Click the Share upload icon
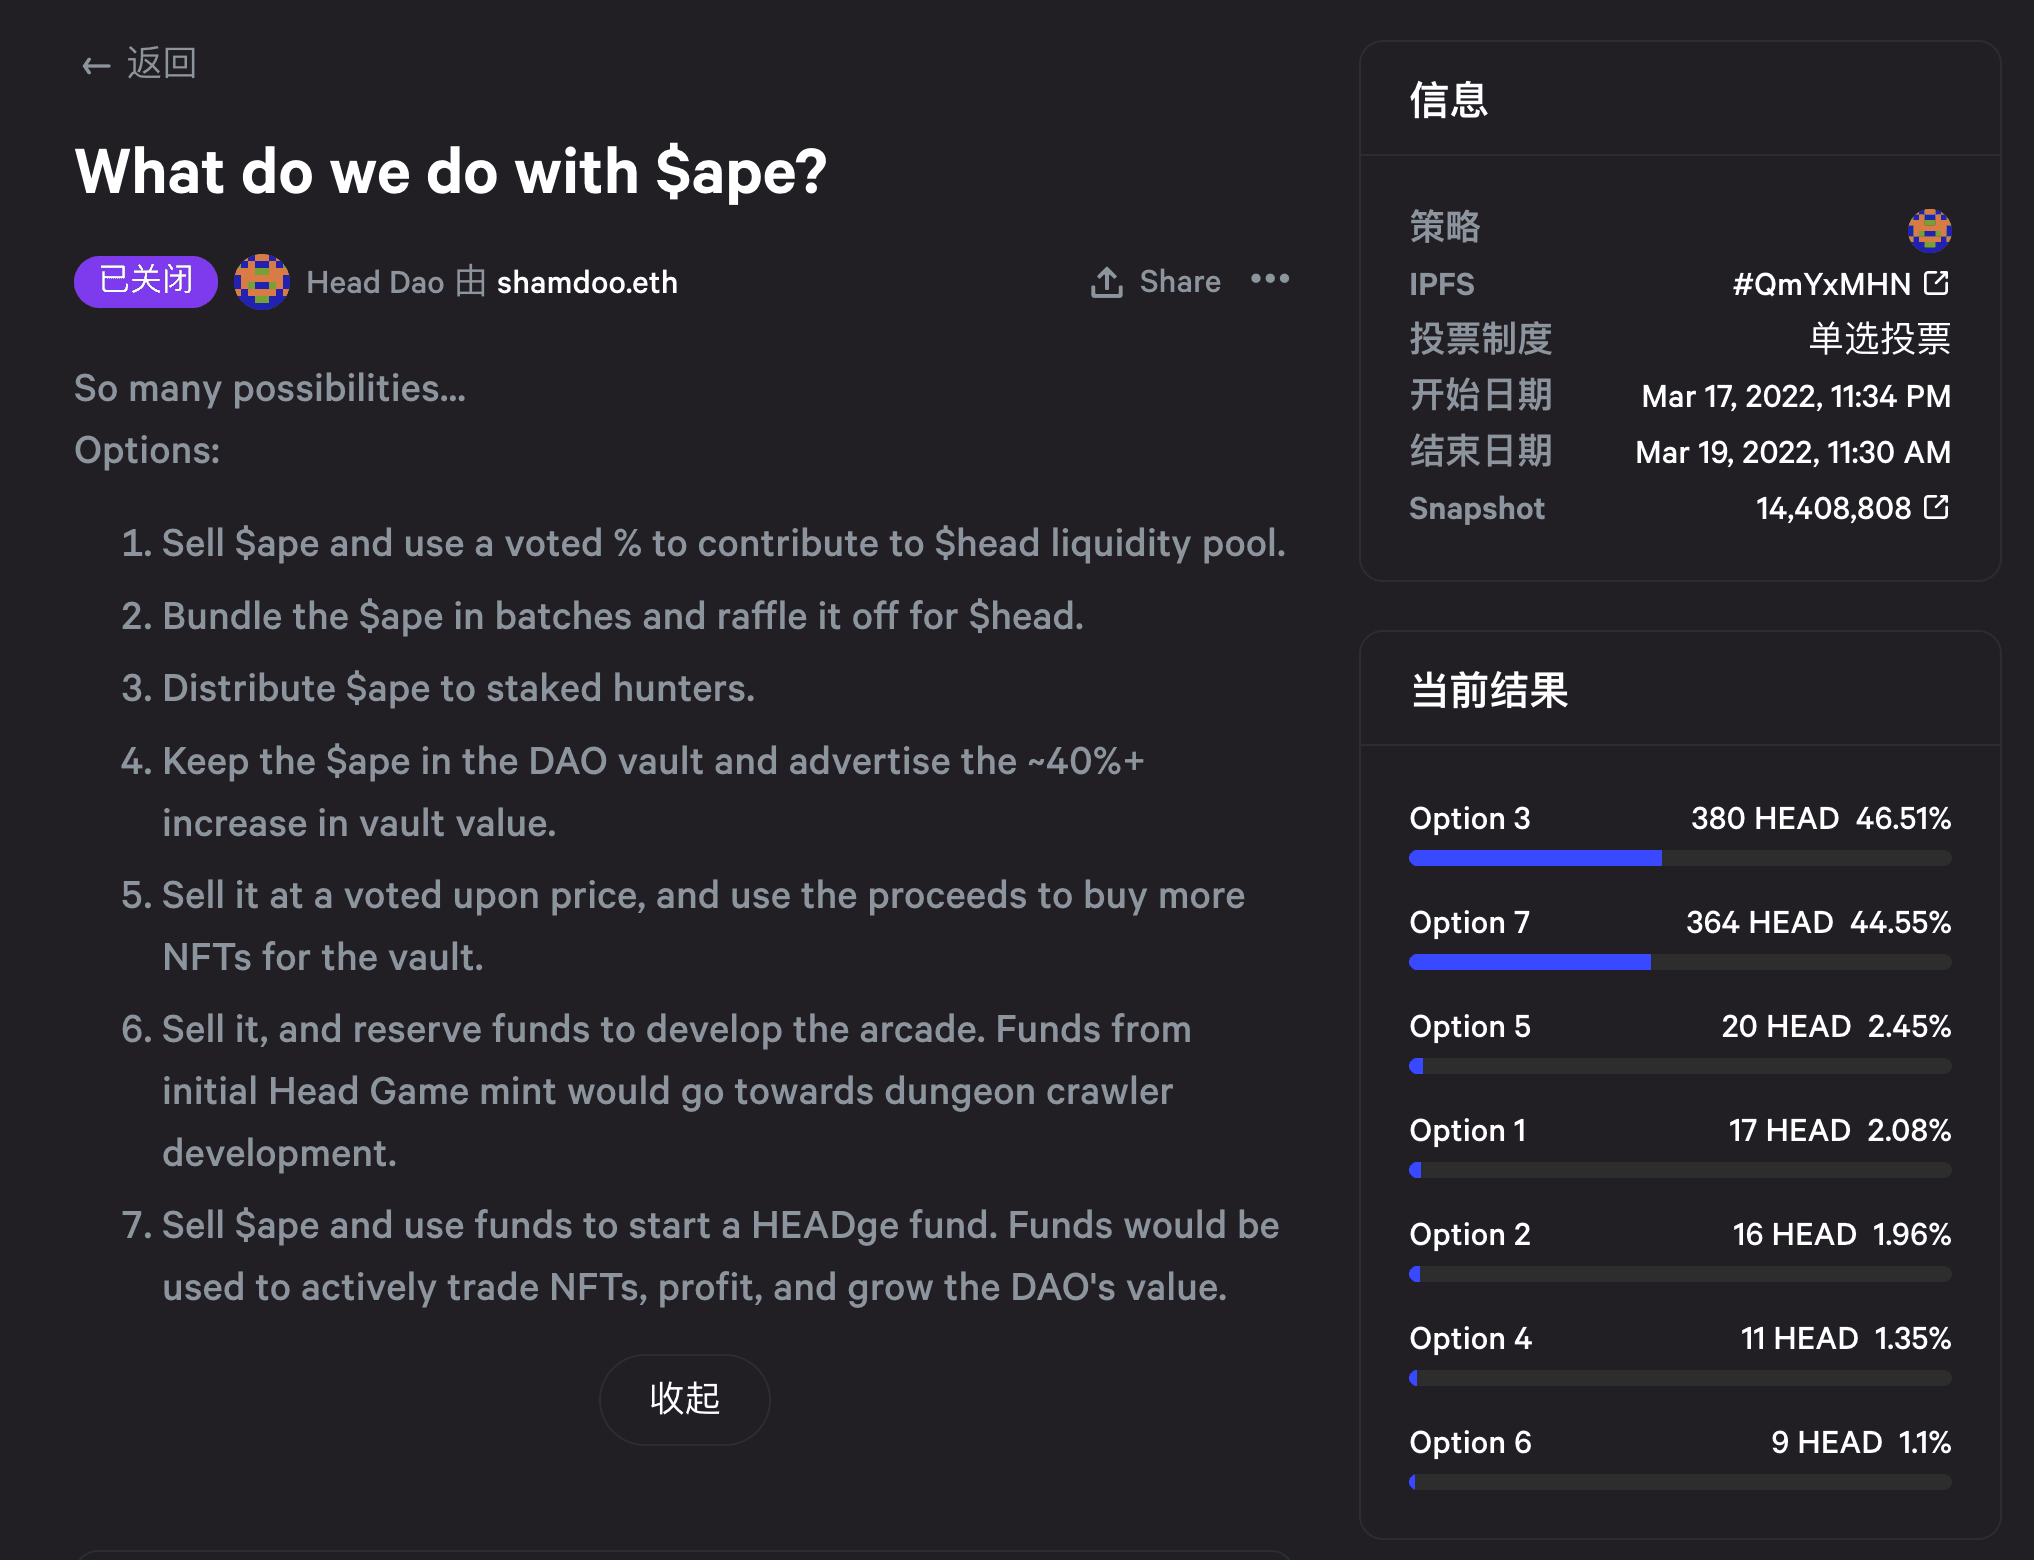This screenshot has width=2034, height=1560. pyautogui.click(x=1106, y=282)
